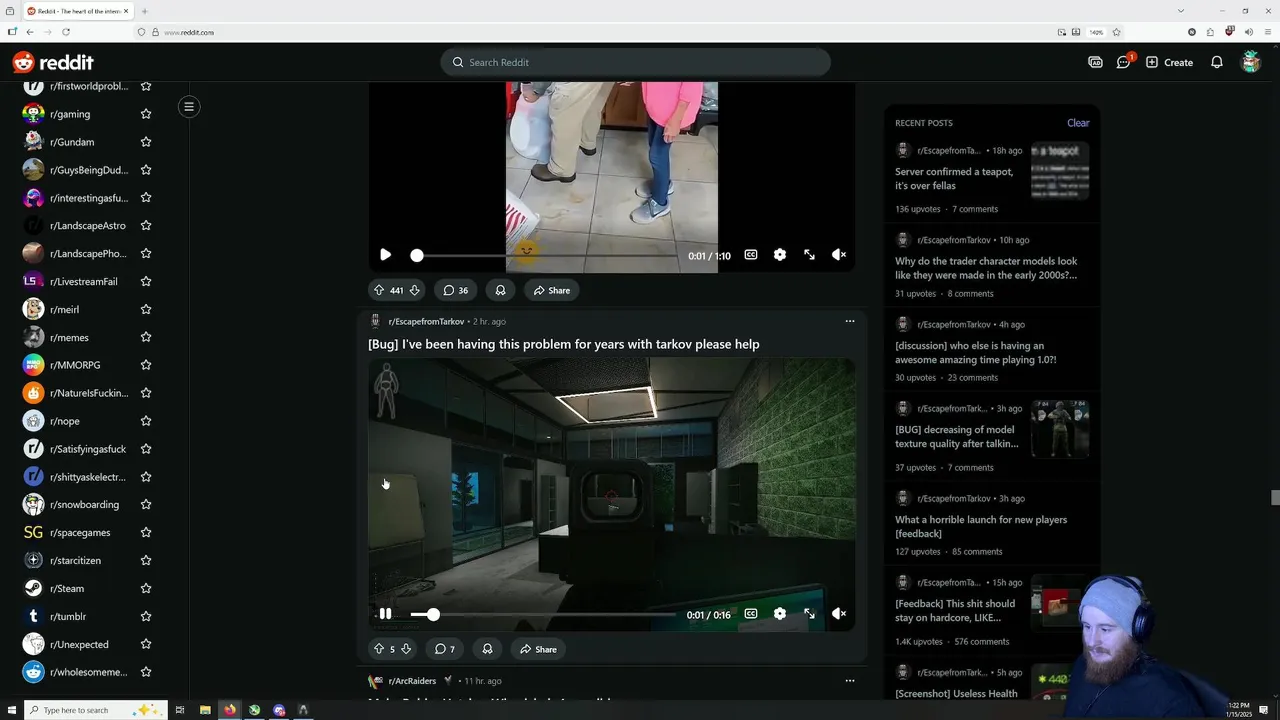1280x720 pixels.
Task: Click the browser address bar
Action: coord(600,32)
